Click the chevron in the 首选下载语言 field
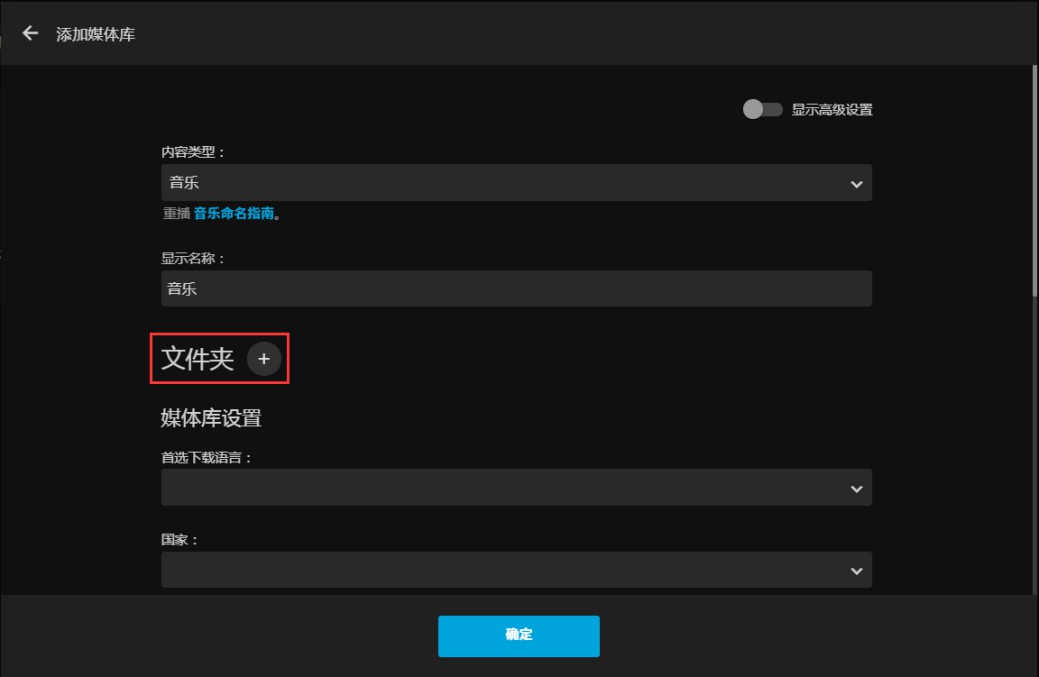 [856, 489]
